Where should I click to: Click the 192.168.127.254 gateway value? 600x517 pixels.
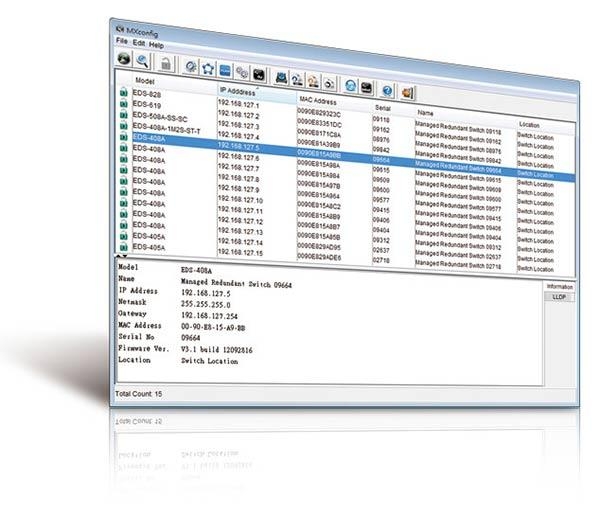tap(209, 316)
